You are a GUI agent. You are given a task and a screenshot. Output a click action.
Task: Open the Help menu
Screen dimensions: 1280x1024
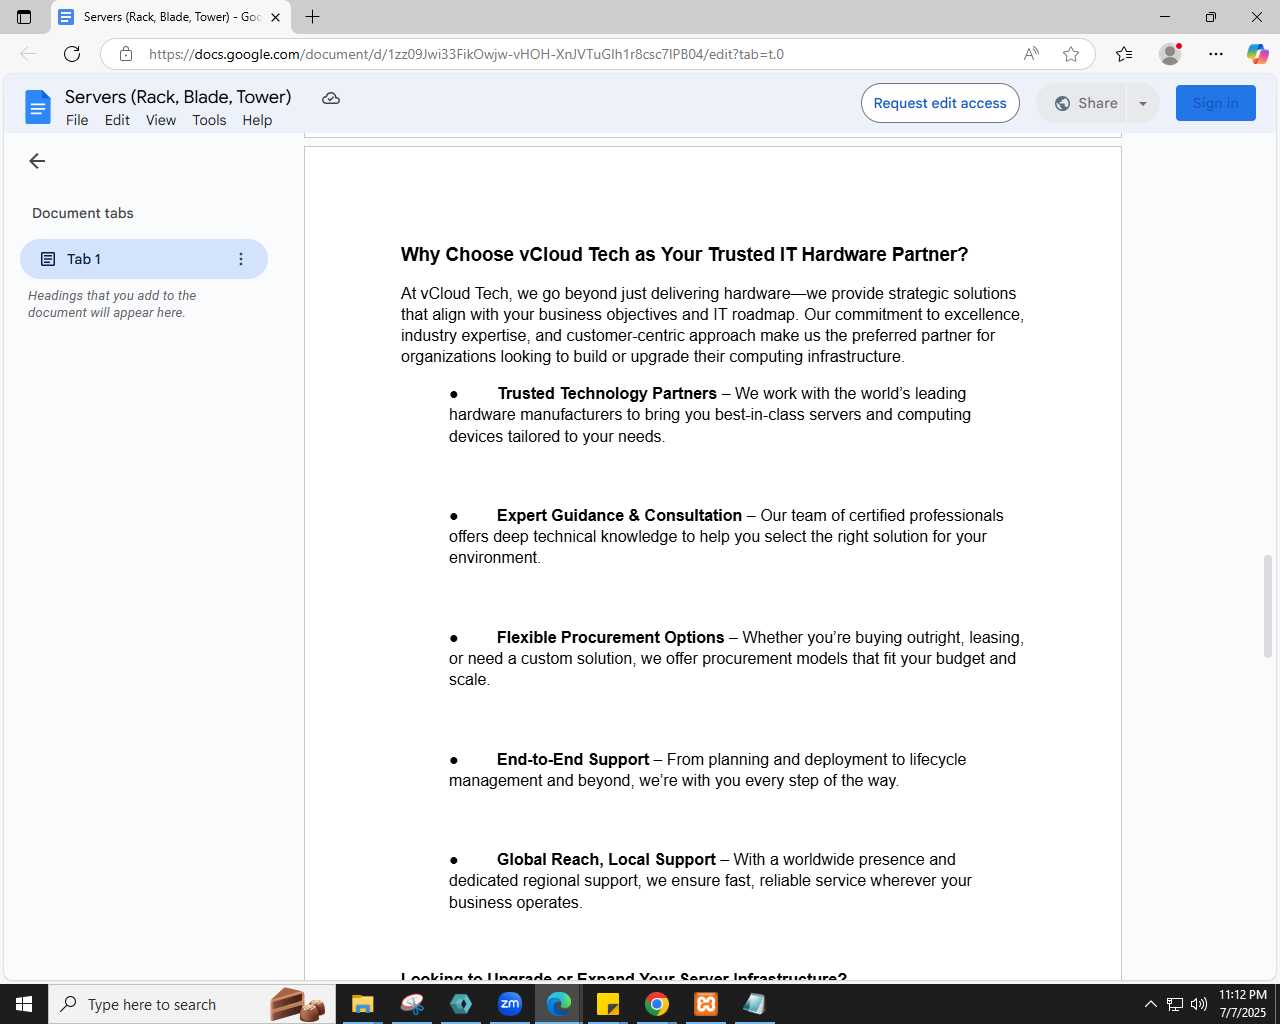(x=257, y=120)
